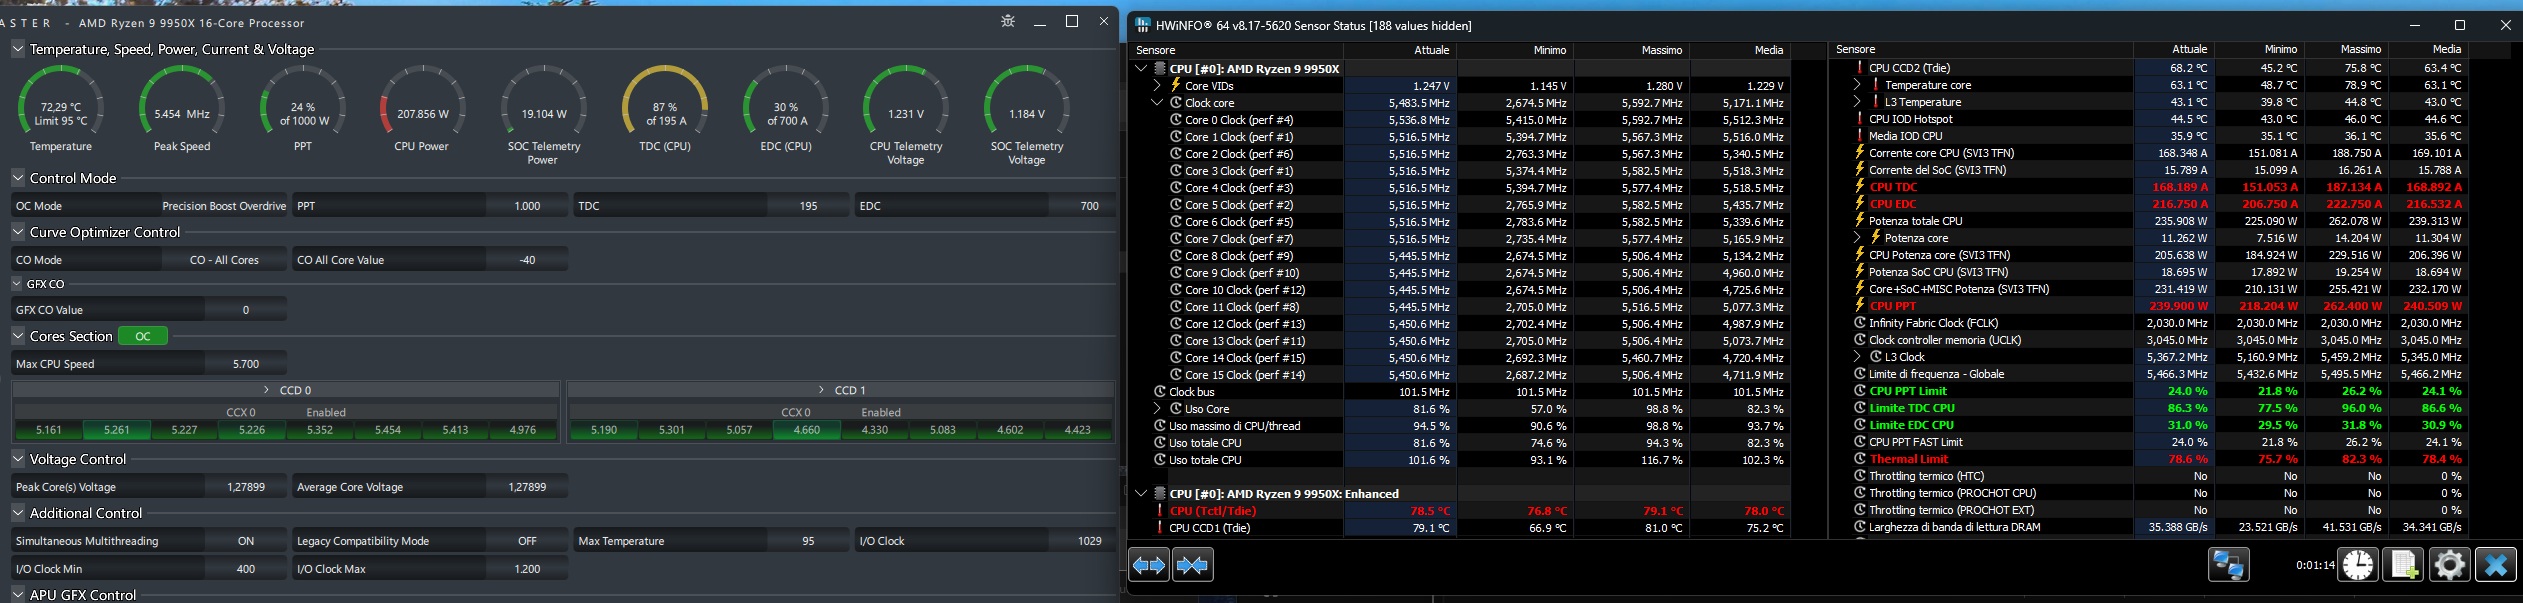Open the bug report icon in Ryzen Master
The image size is (2523, 603).
point(1008,21)
